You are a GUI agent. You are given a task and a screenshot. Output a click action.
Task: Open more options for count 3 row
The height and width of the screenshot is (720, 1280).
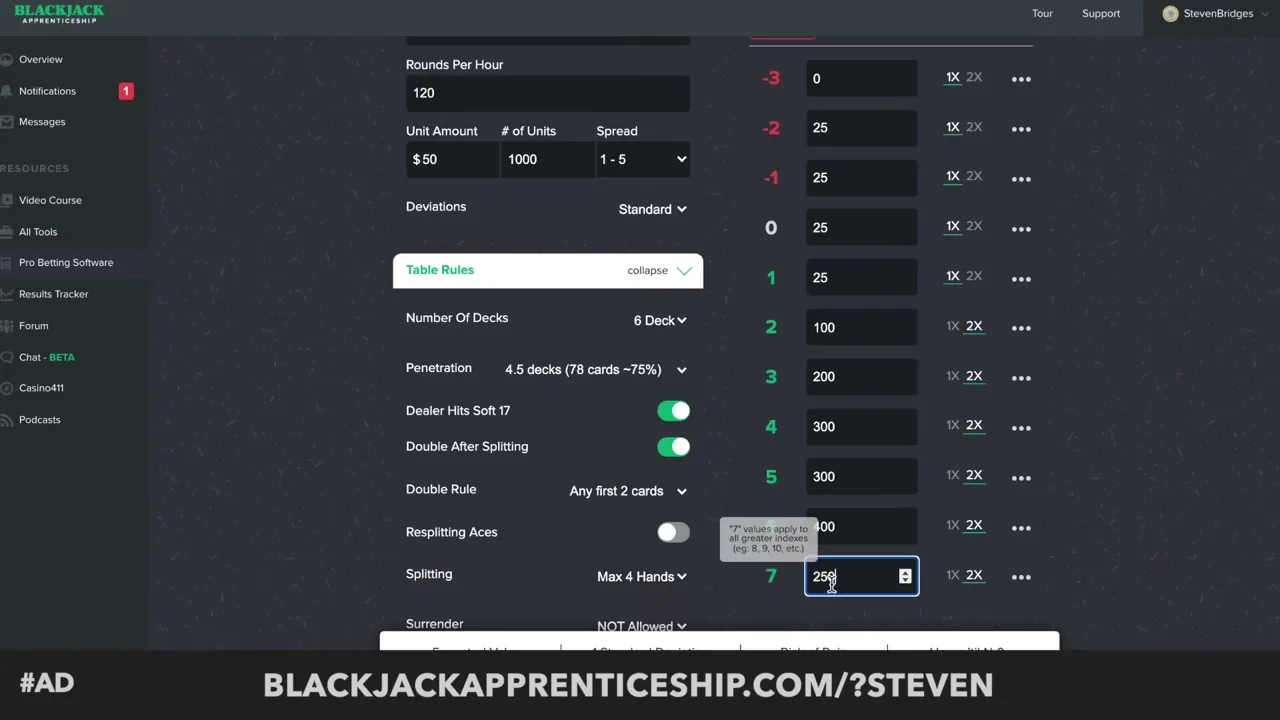click(1021, 378)
